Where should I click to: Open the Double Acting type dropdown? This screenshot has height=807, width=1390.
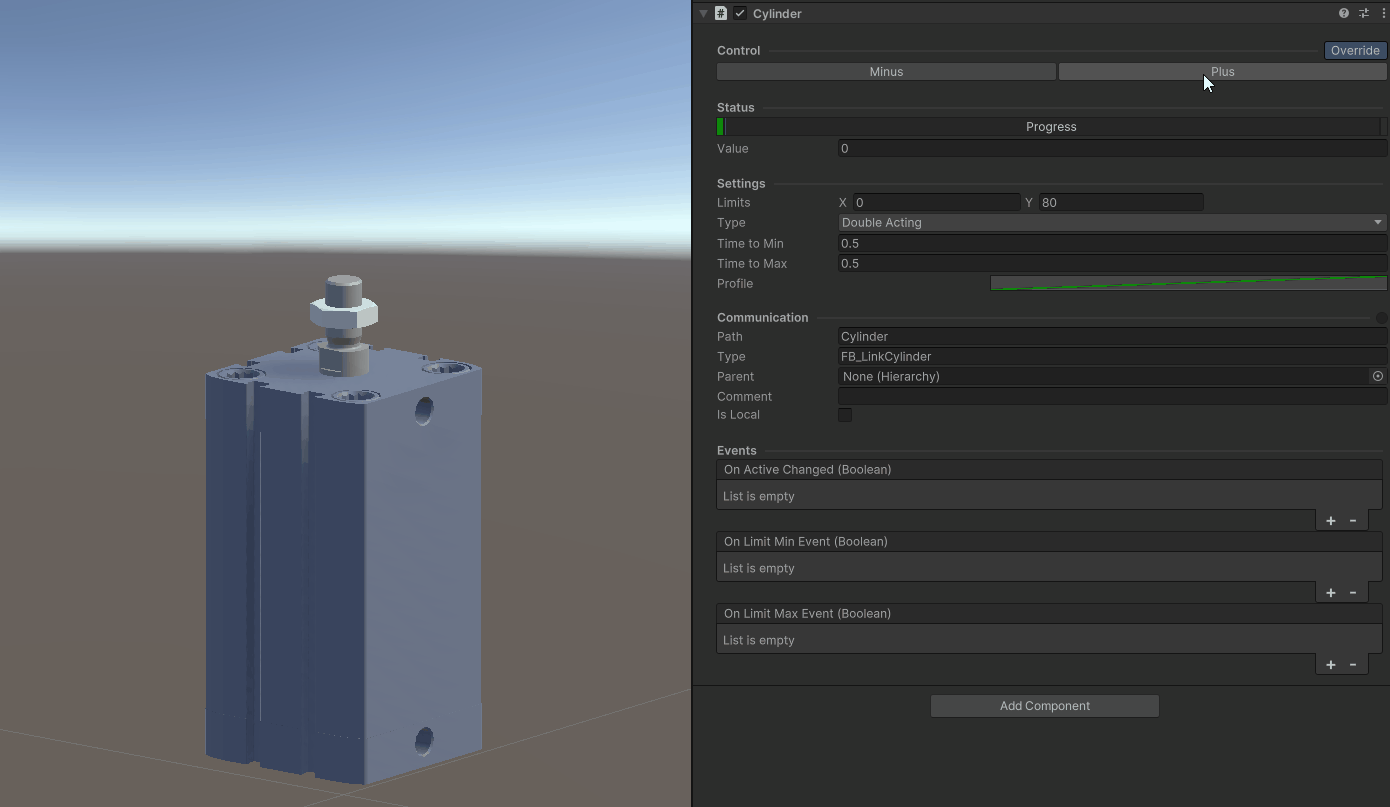[1110, 222]
